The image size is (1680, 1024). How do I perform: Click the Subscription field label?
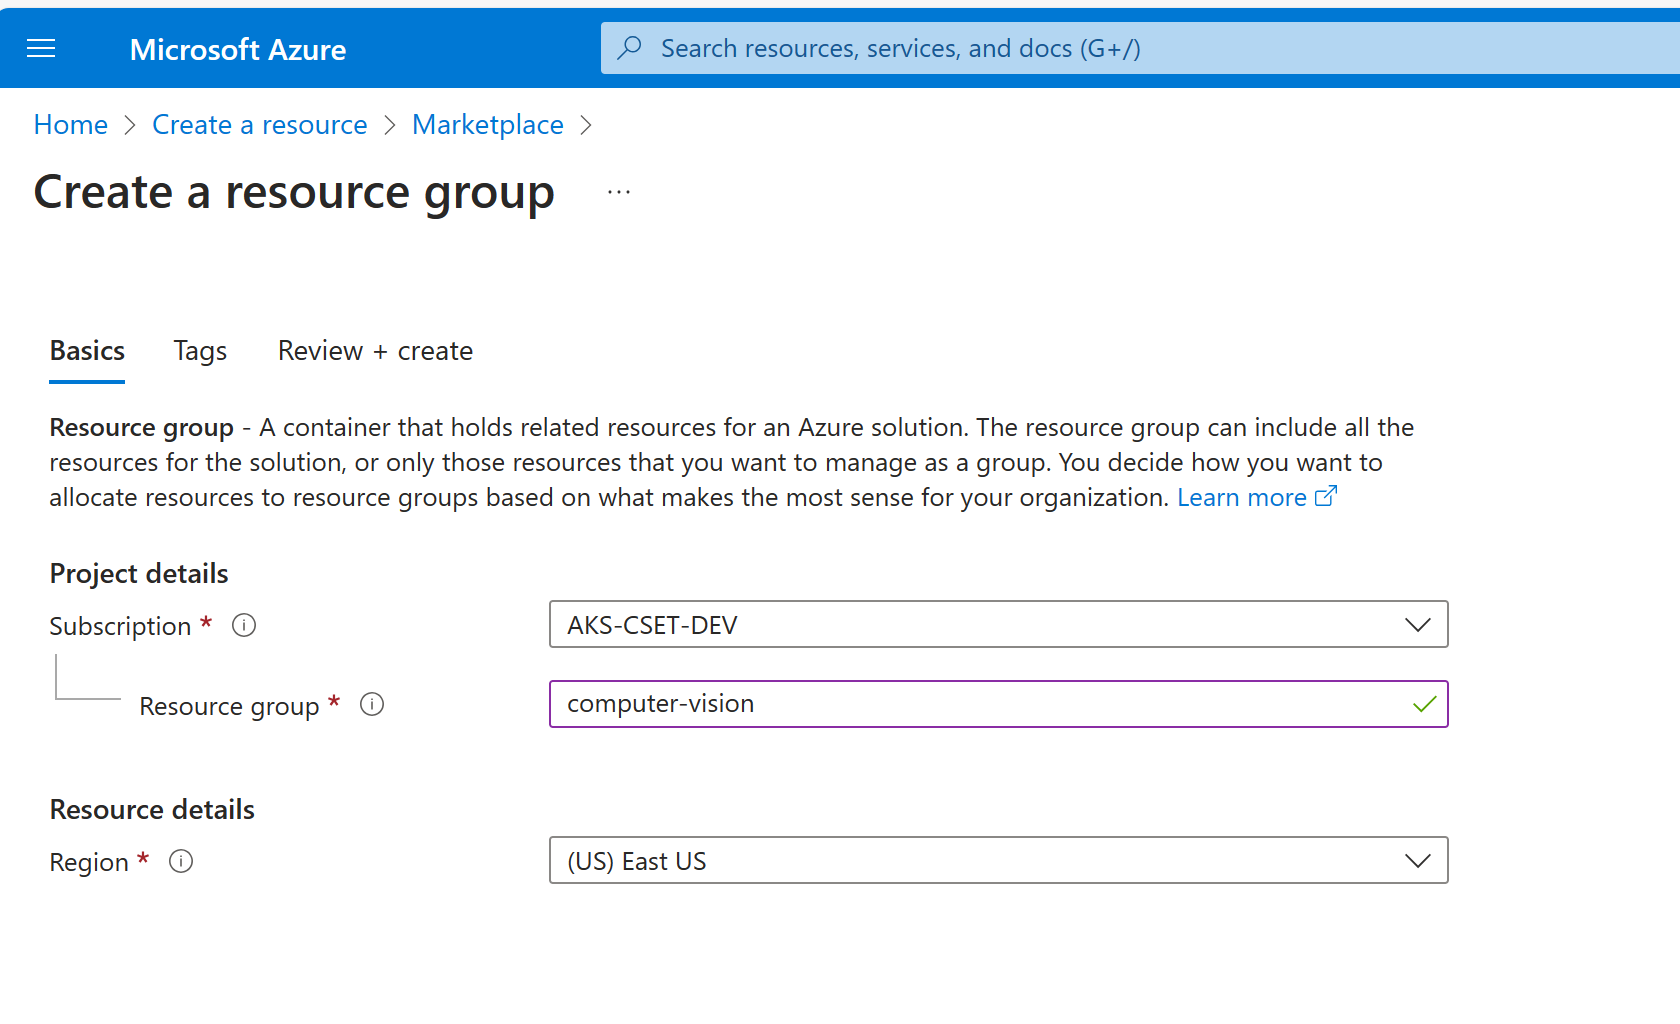coord(120,626)
